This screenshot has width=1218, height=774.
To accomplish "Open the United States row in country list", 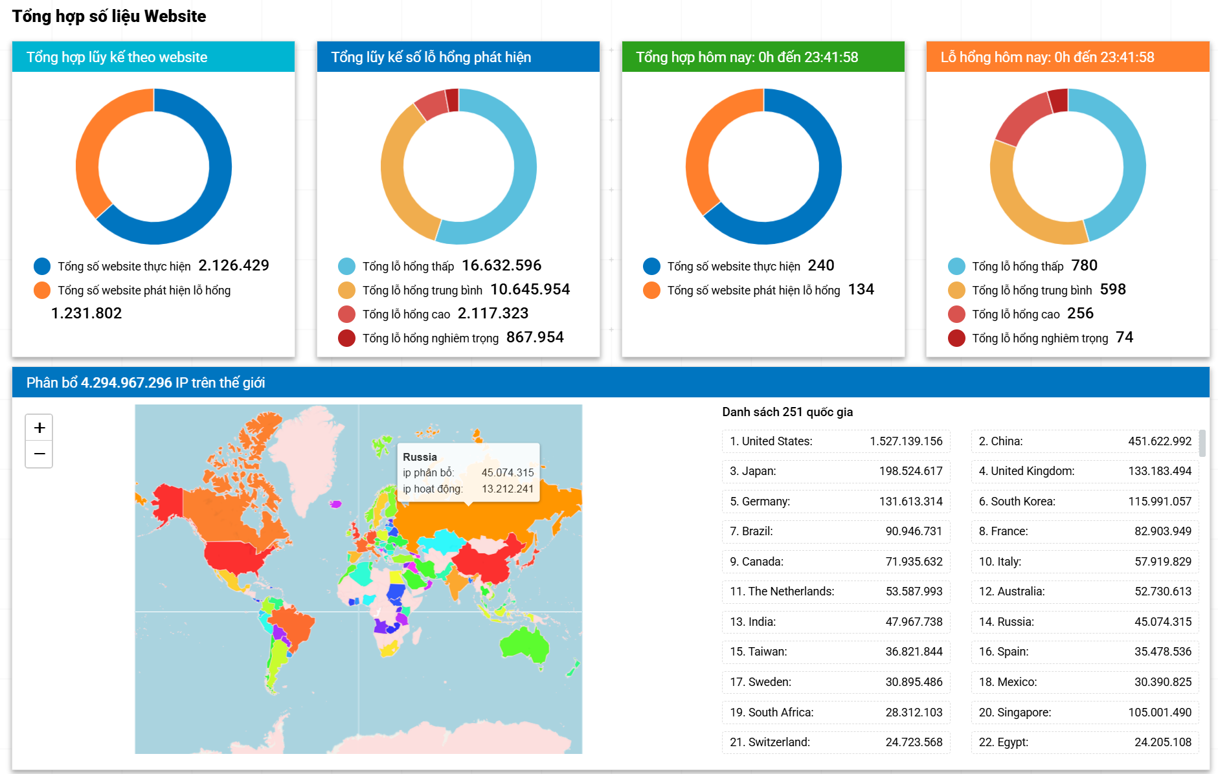I will (x=836, y=441).
